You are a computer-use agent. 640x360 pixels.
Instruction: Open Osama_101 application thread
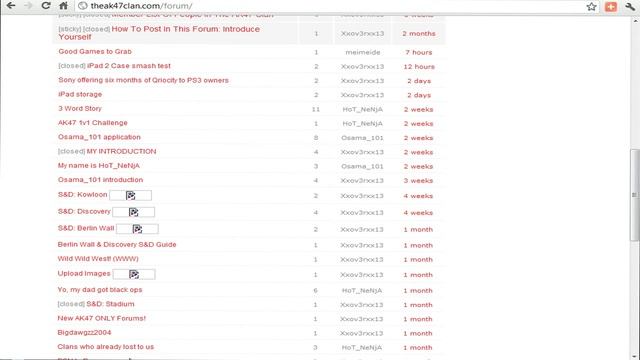coord(99,137)
